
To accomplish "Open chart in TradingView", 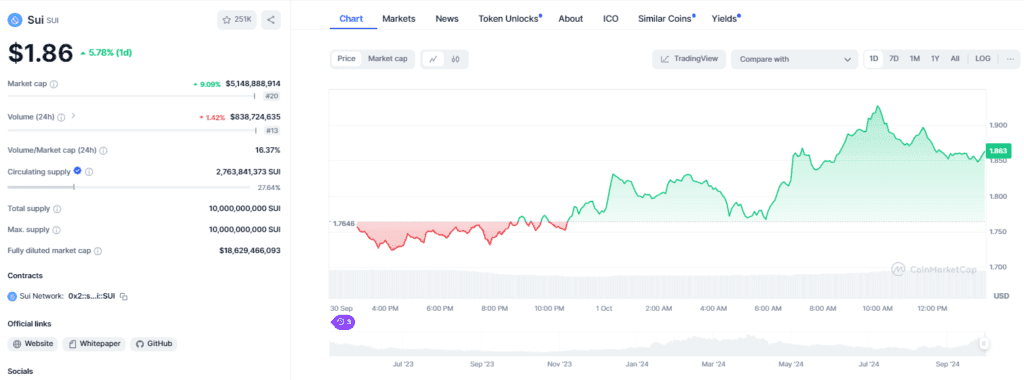I will [x=689, y=59].
